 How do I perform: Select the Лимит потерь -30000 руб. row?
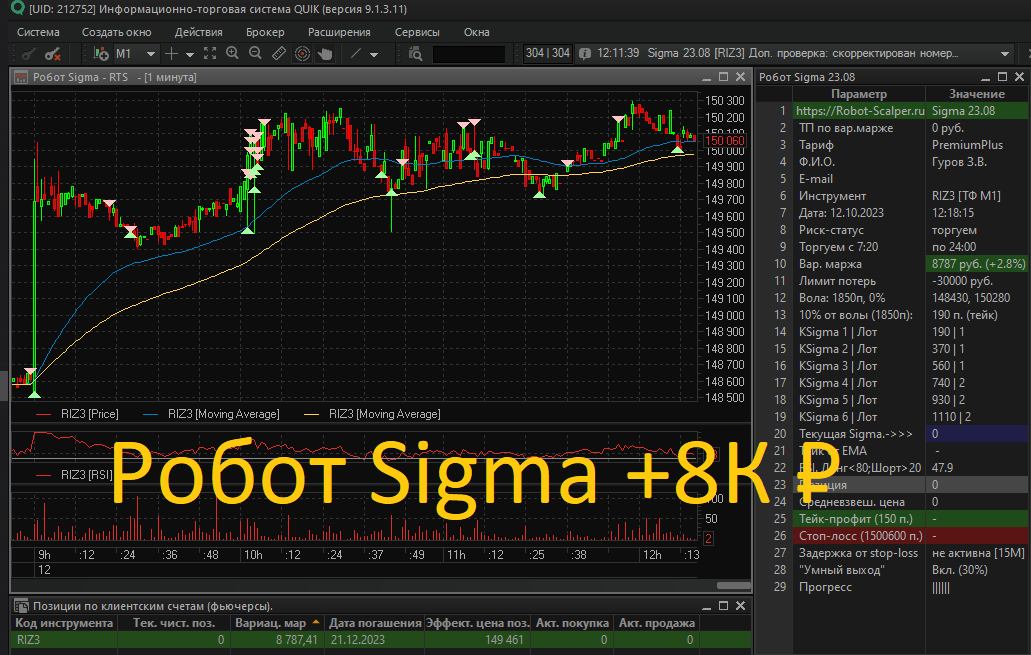(892, 281)
